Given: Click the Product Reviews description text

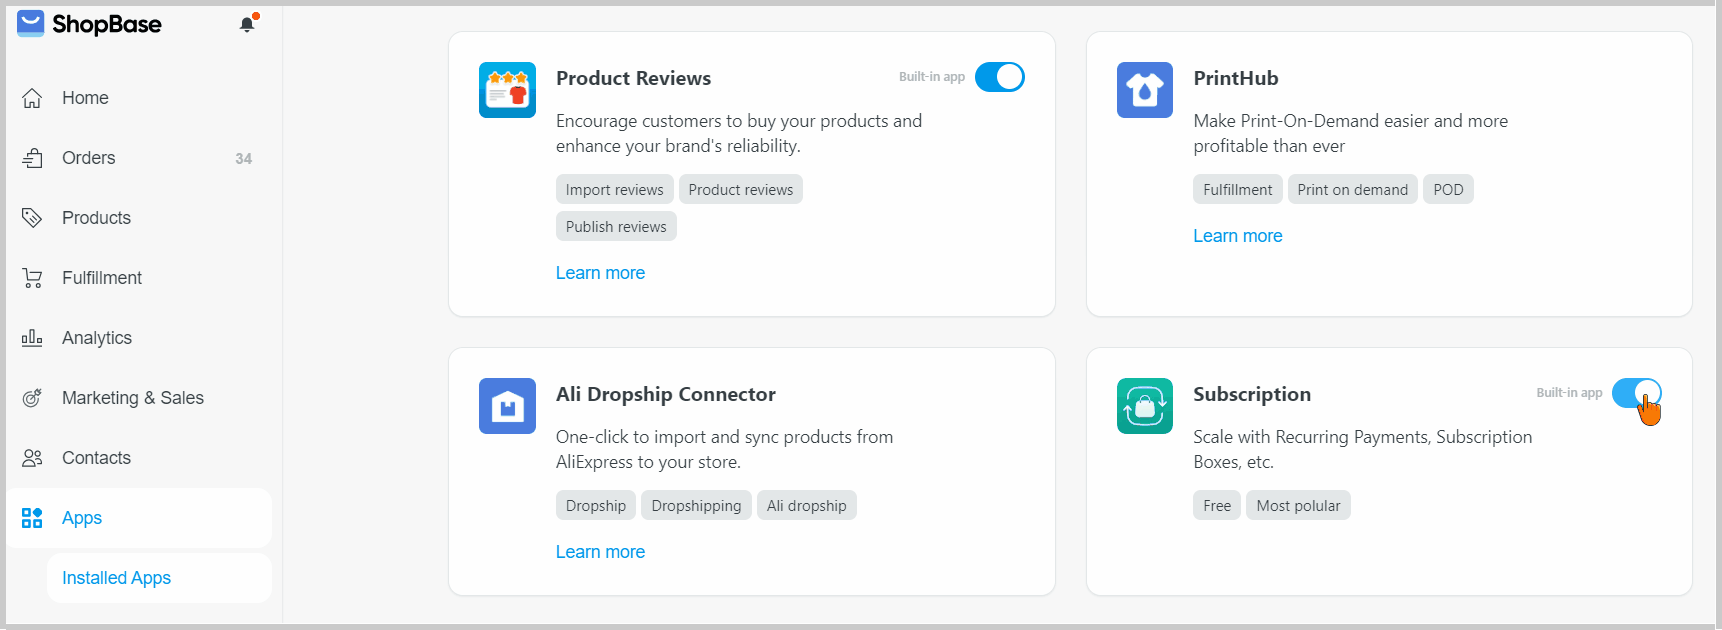Looking at the screenshot, I should tap(739, 133).
